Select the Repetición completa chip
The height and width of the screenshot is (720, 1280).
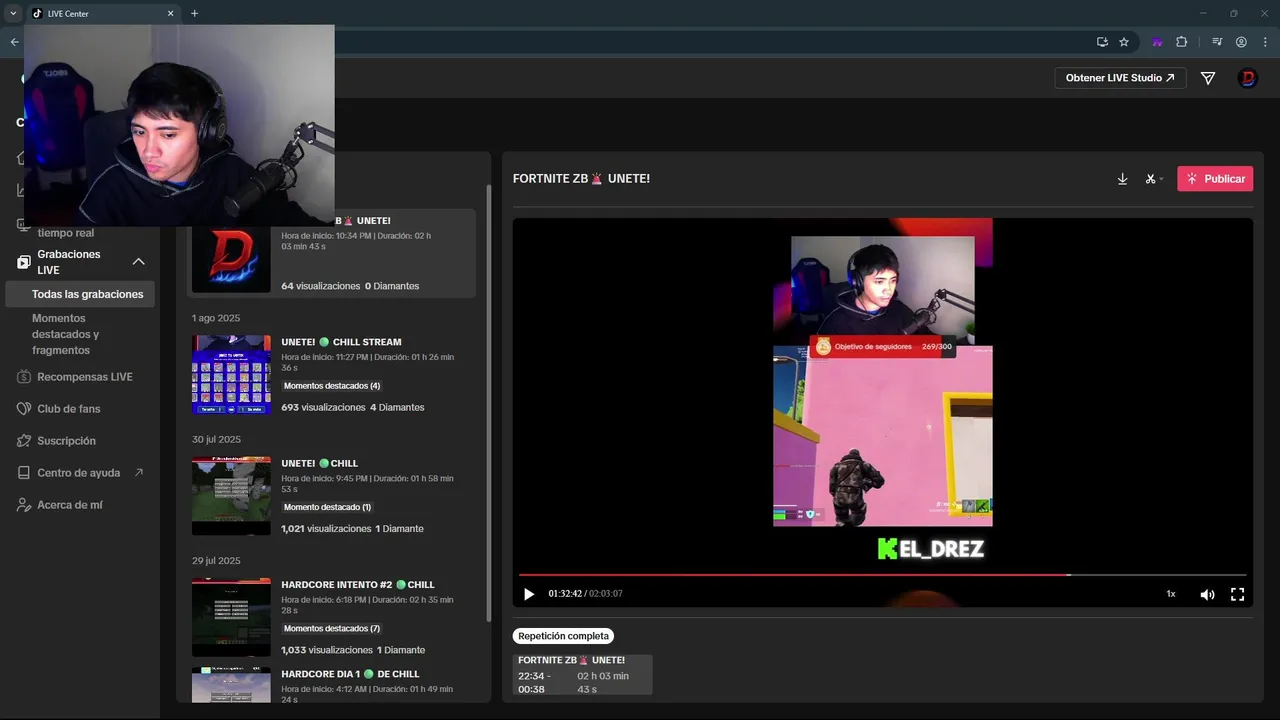(563, 636)
